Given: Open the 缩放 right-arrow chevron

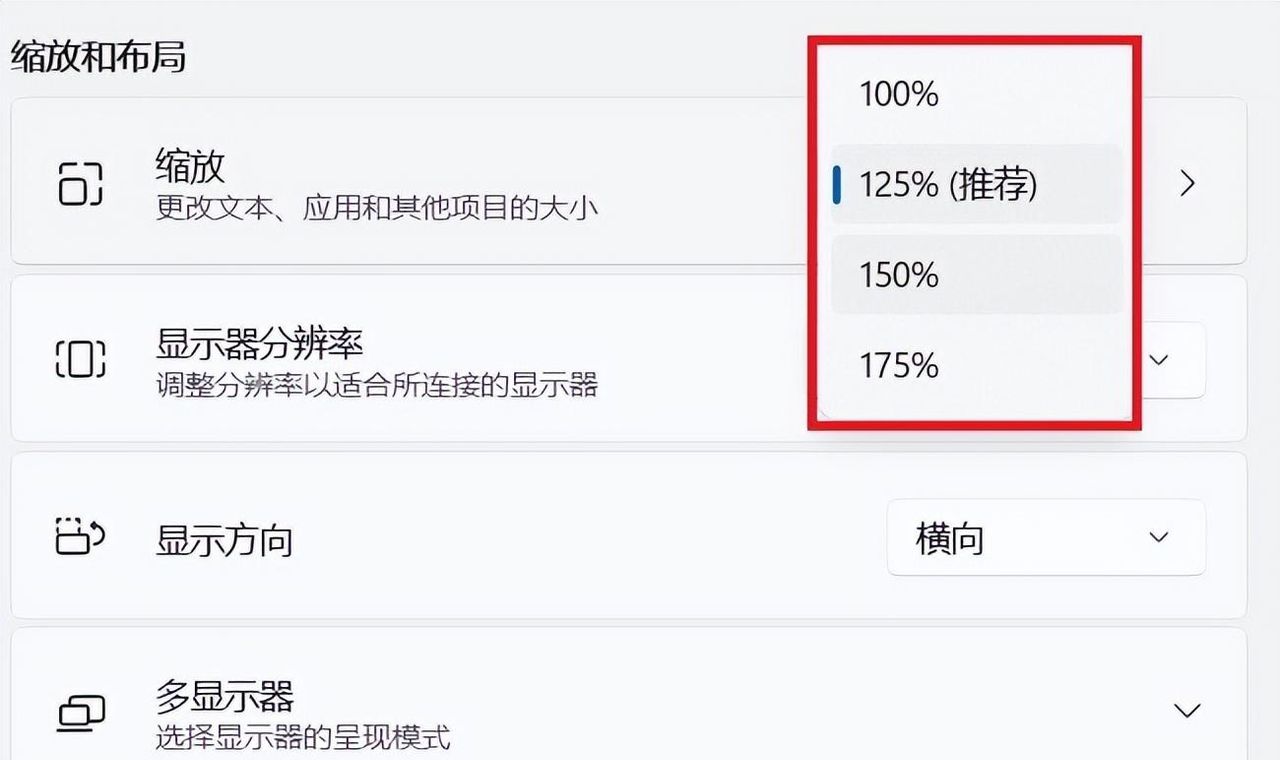Looking at the screenshot, I should pyautogui.click(x=1188, y=184).
